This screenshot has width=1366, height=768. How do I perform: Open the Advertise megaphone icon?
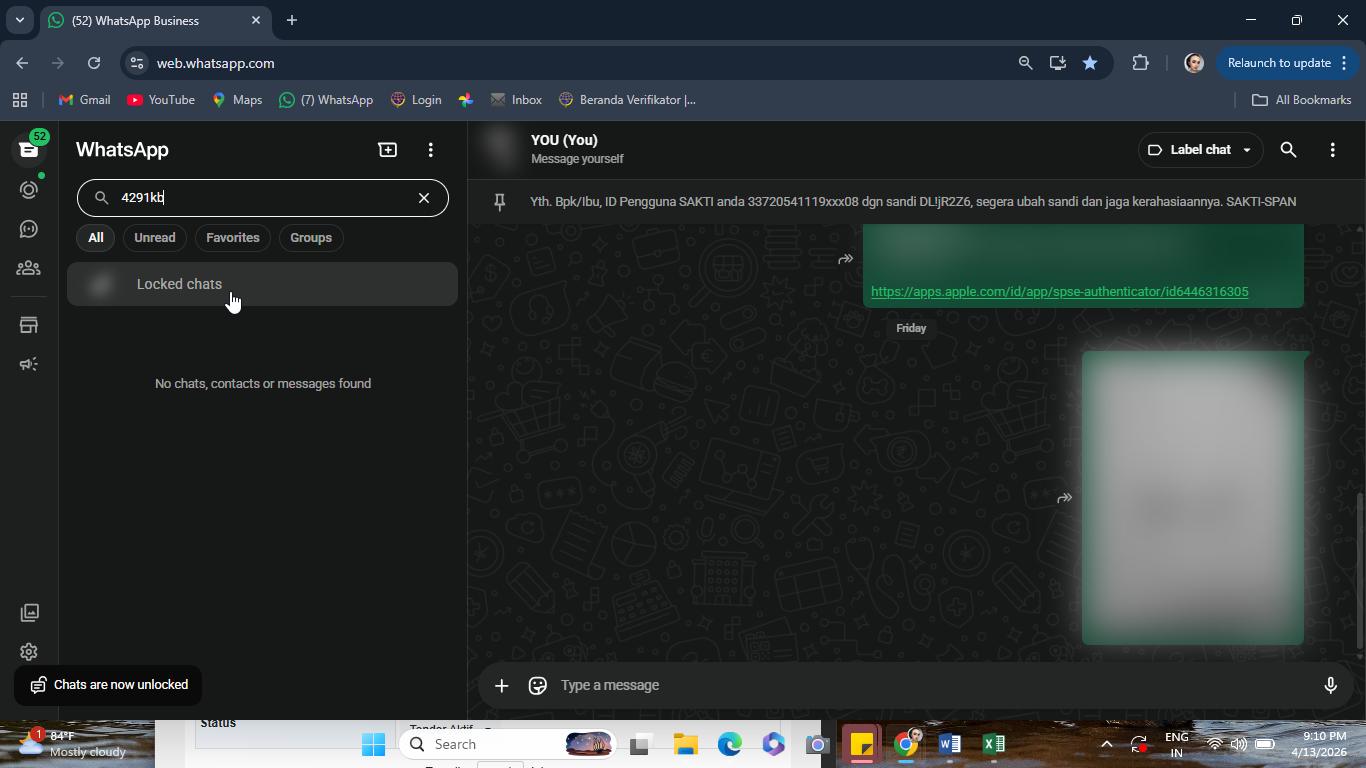(x=29, y=364)
